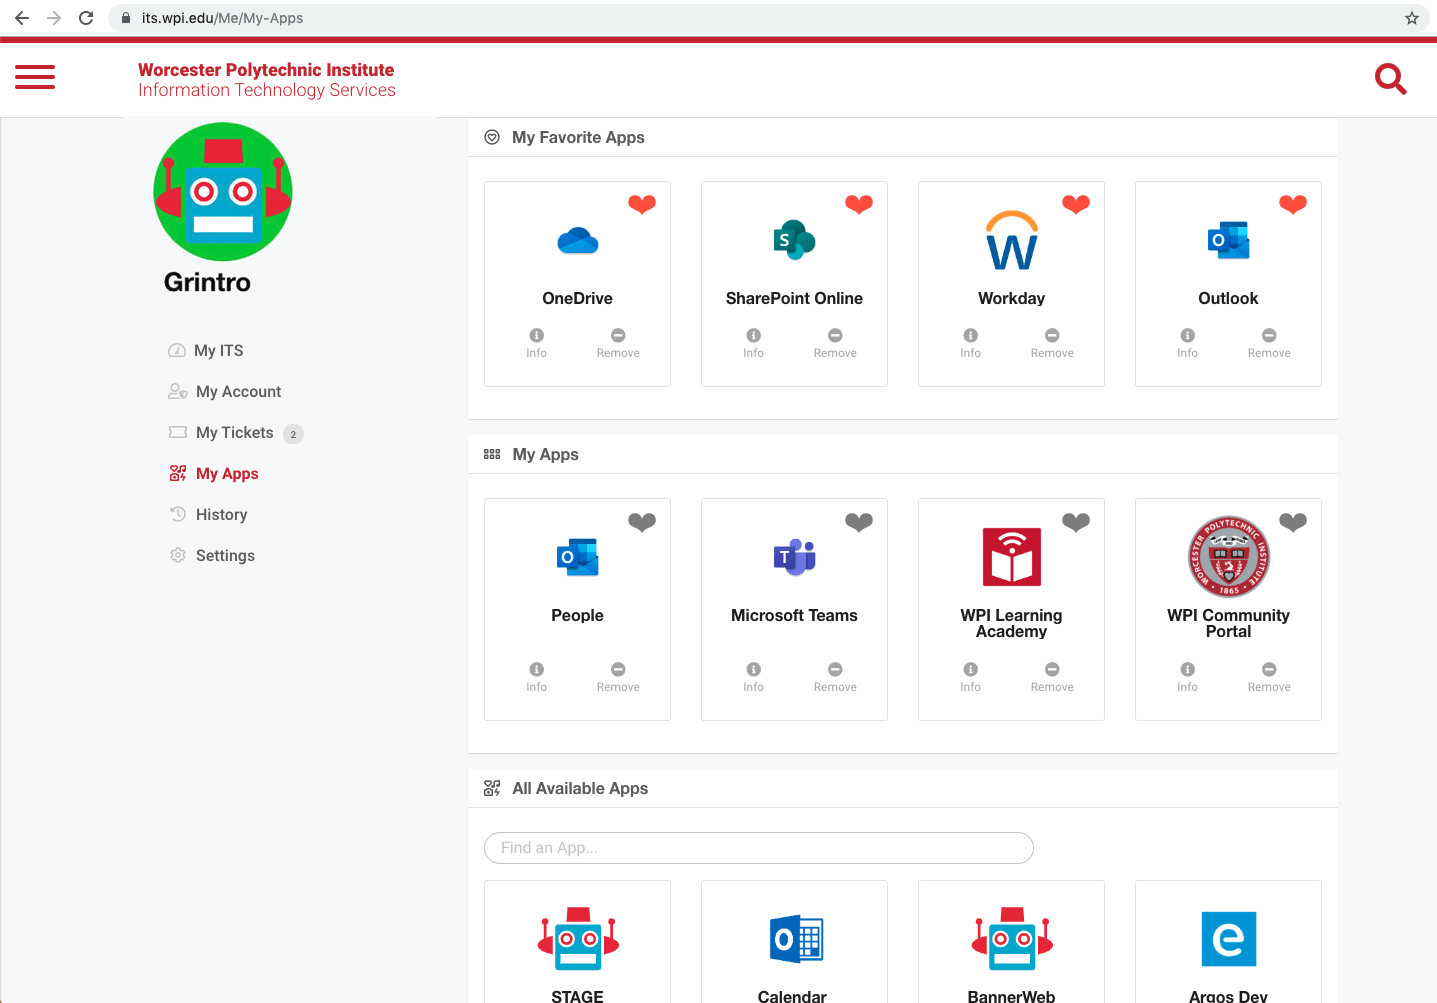
Task: Click the My Tickets count badge
Action: (x=293, y=434)
